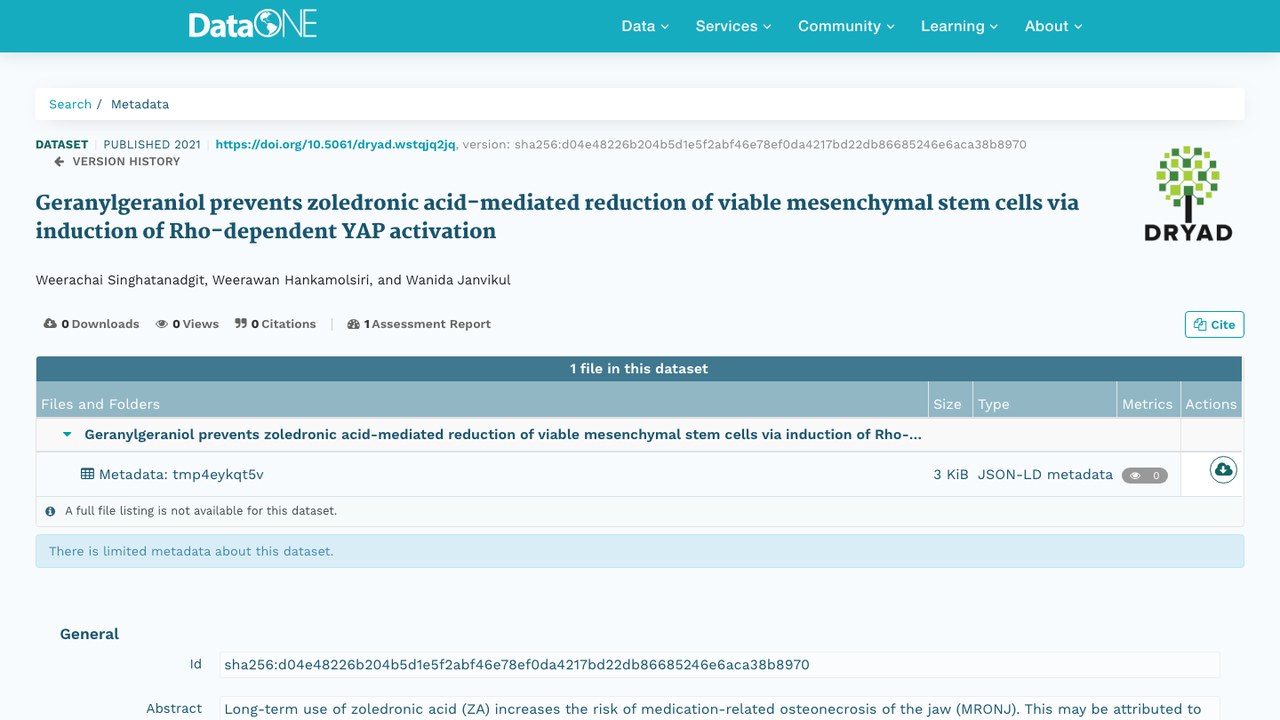Click the Citations quote metric icon
Screen dimensions: 1280x720
point(241,324)
